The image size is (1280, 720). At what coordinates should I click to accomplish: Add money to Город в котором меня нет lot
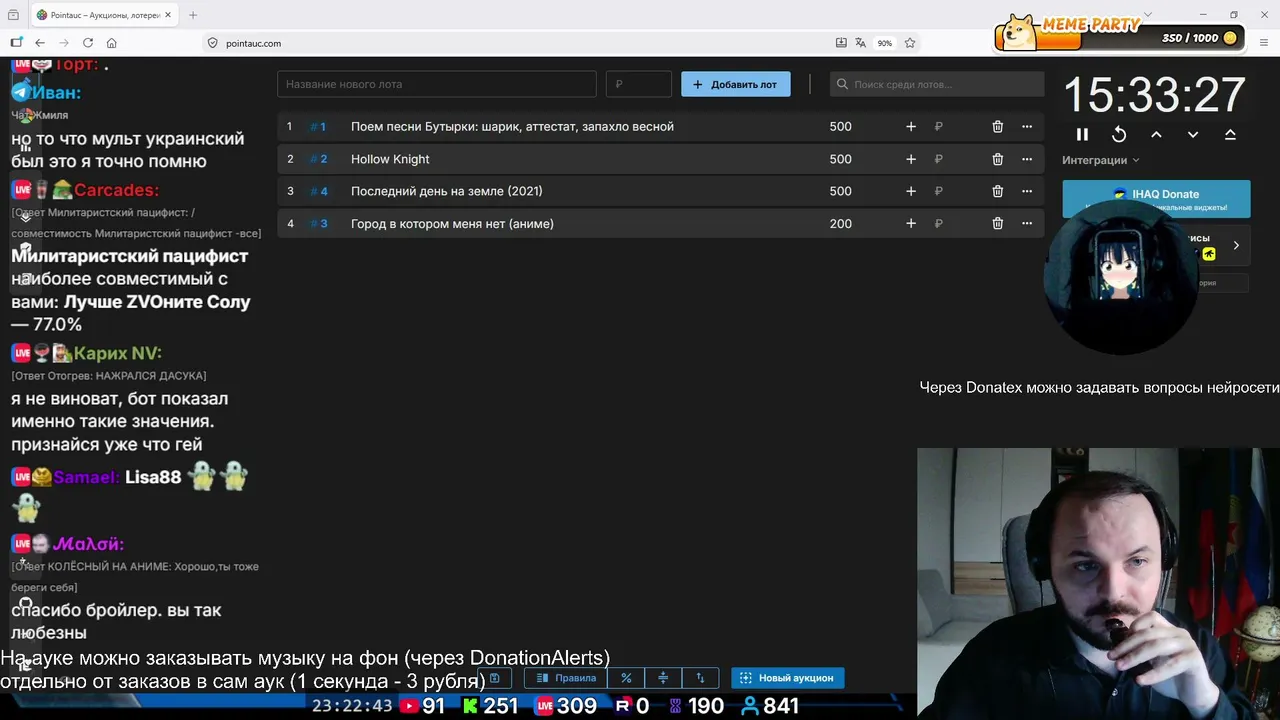click(x=910, y=224)
